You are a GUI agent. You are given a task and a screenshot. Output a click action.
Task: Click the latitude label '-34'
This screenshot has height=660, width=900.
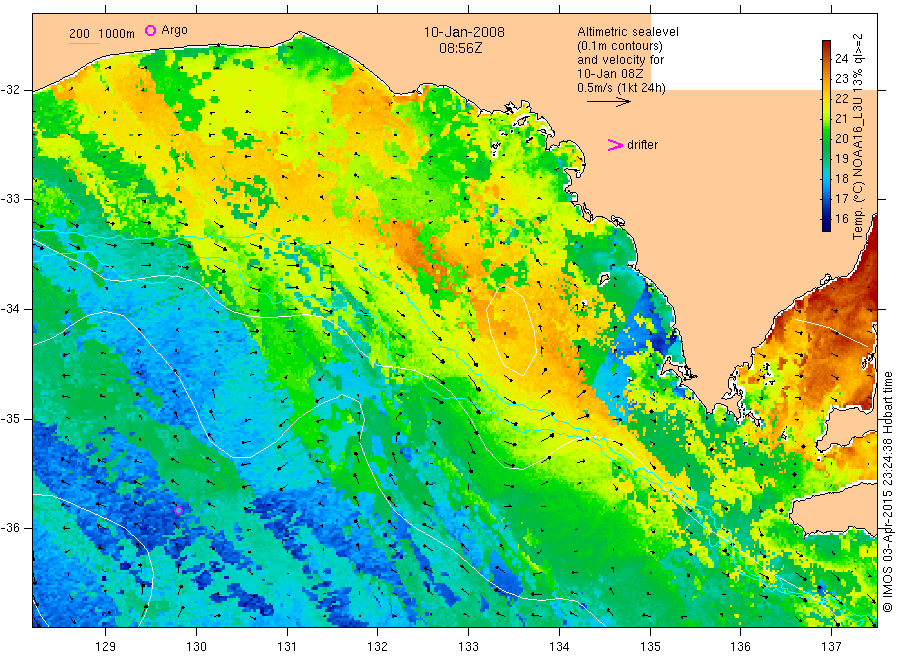pyautogui.click(x=11, y=309)
